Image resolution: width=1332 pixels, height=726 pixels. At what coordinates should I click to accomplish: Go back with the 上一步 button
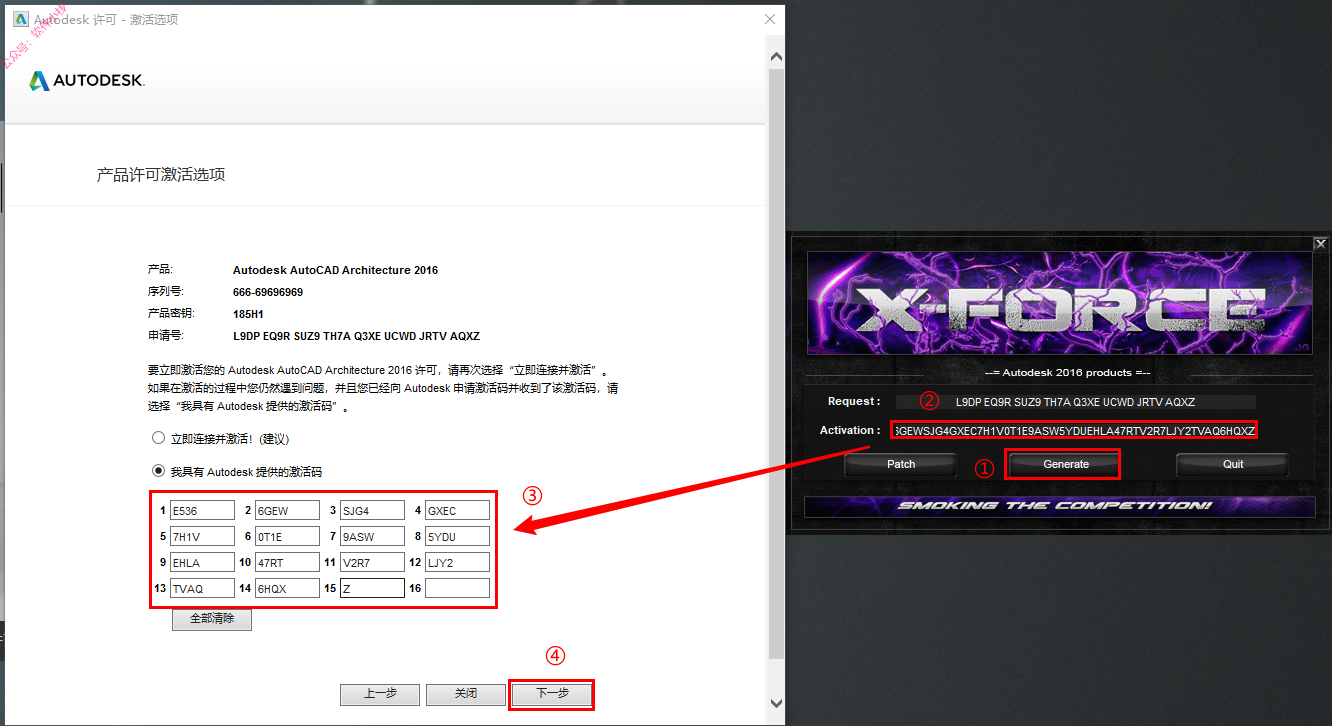[x=380, y=694]
